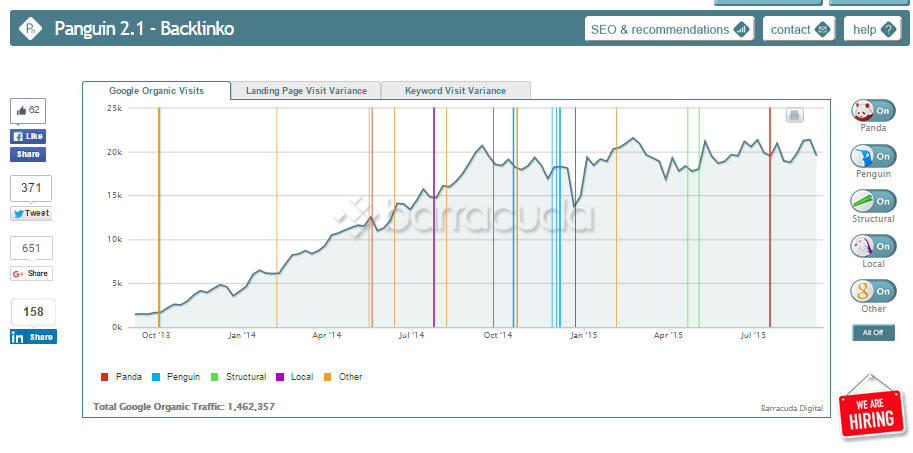
Task: Click the 20k y-axis label
Action: point(114,152)
